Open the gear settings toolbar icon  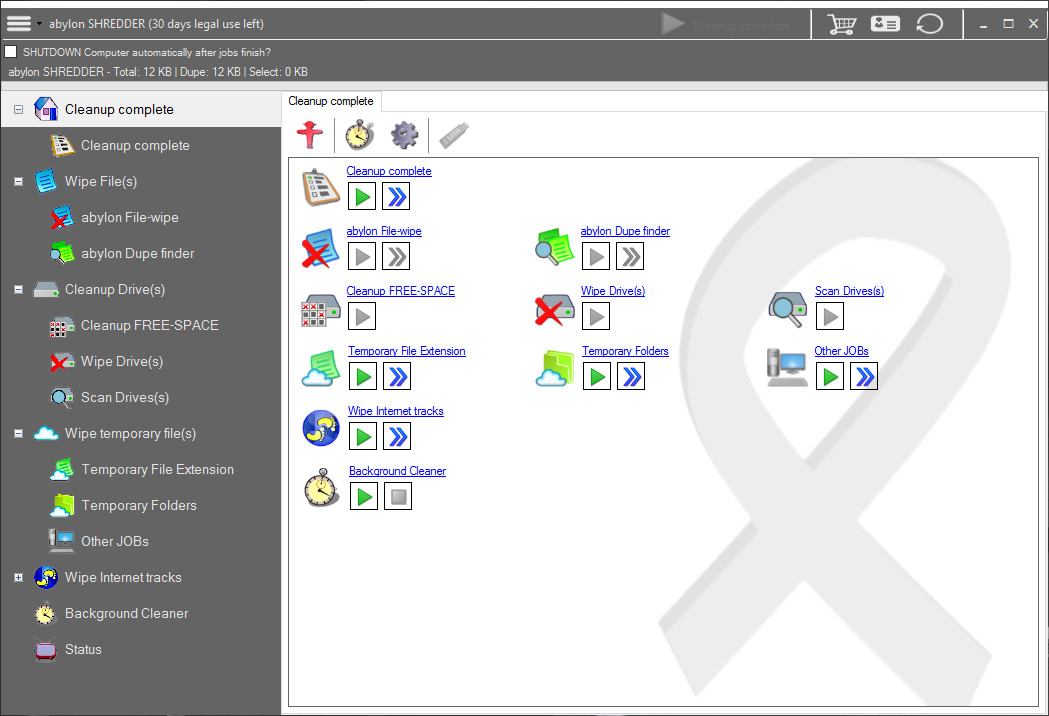(404, 135)
